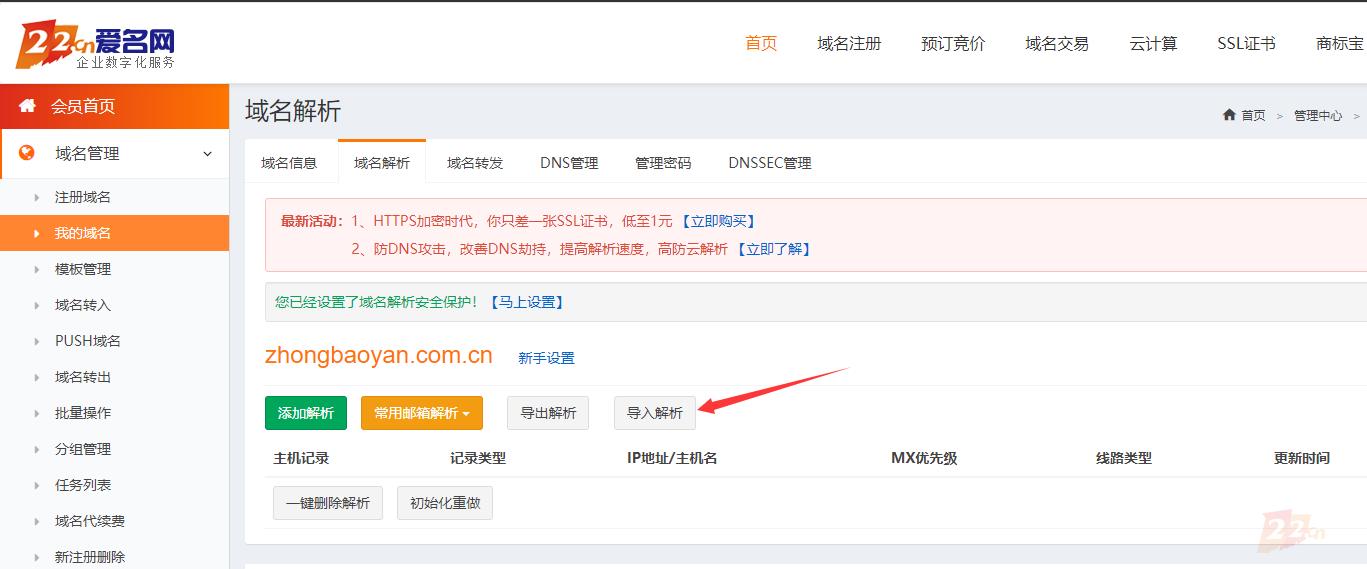This screenshot has height=569, width=1367.
Task: Switch to the 域名转发 tab
Action: pos(475,163)
